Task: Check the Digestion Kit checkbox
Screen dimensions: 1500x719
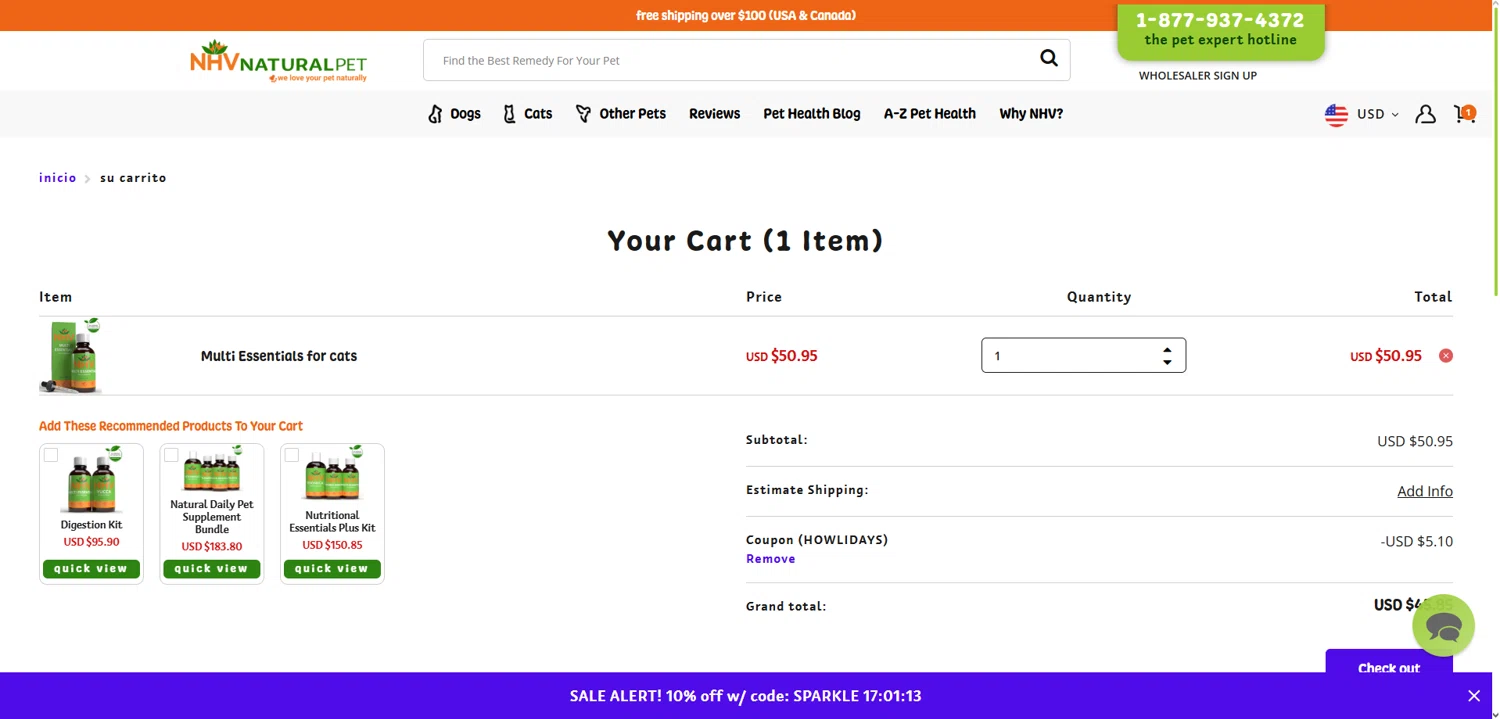Action: pos(51,455)
